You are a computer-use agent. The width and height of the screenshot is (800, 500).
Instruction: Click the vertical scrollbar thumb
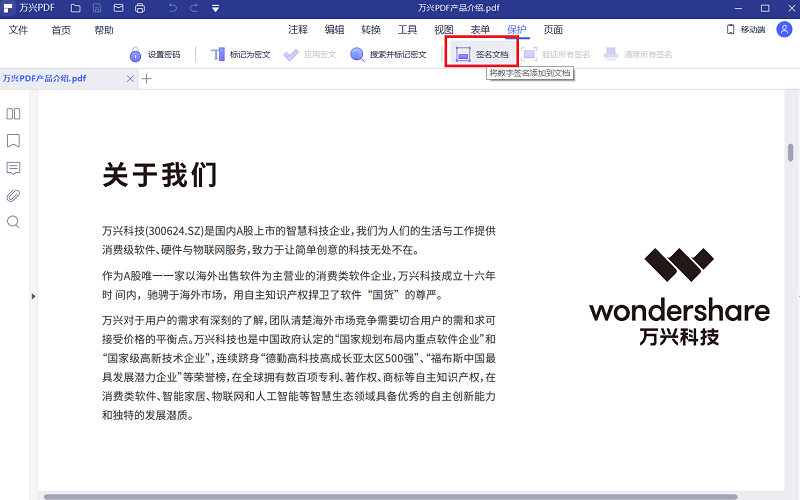790,152
